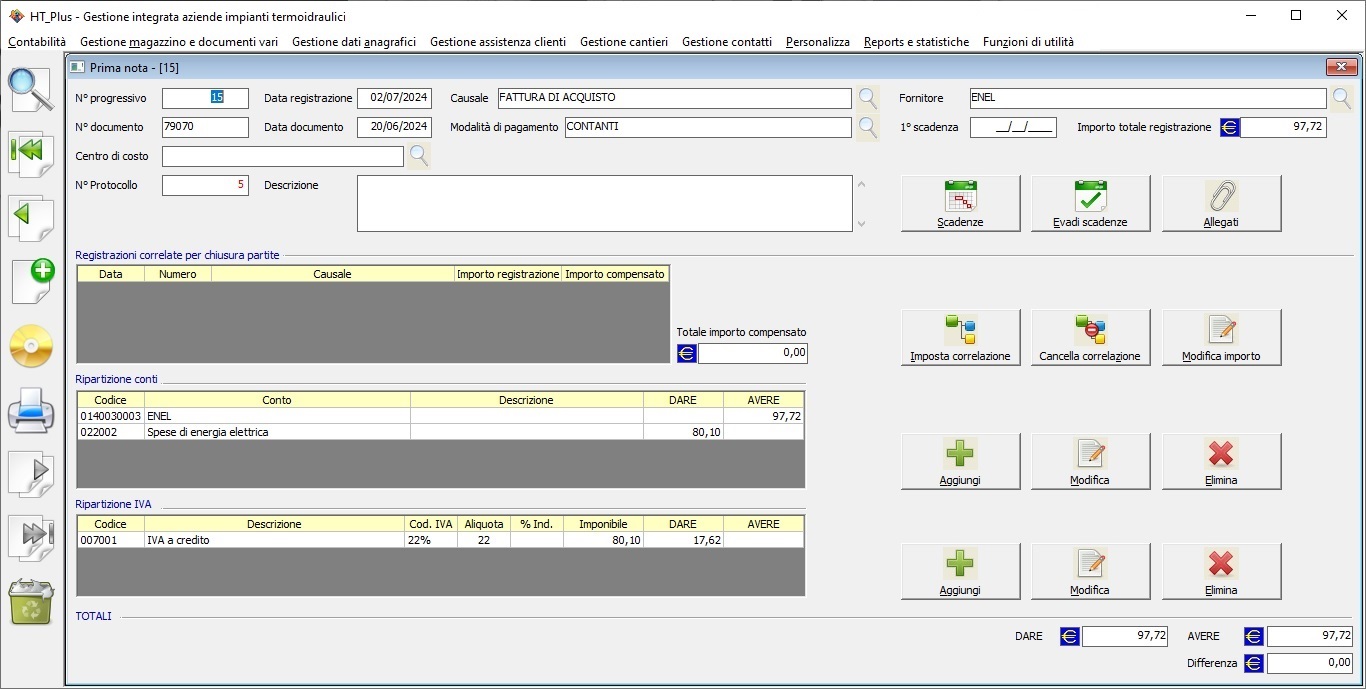Click euro icon beside Totale importo compensato
Viewport: 1366px width, 689px height.
coord(687,353)
